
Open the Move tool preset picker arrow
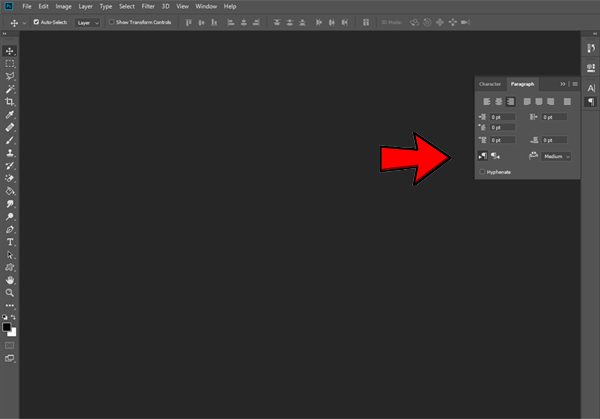[x=24, y=23]
